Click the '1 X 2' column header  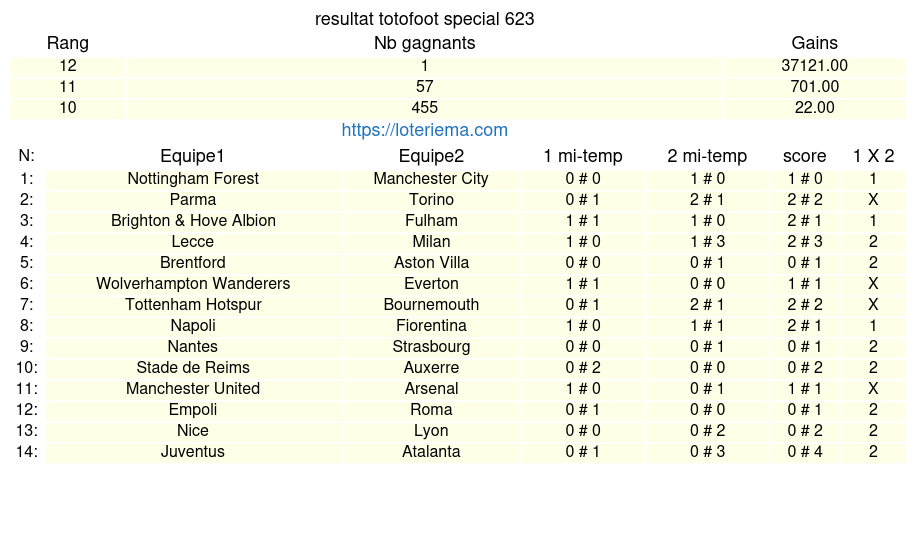[x=873, y=156]
